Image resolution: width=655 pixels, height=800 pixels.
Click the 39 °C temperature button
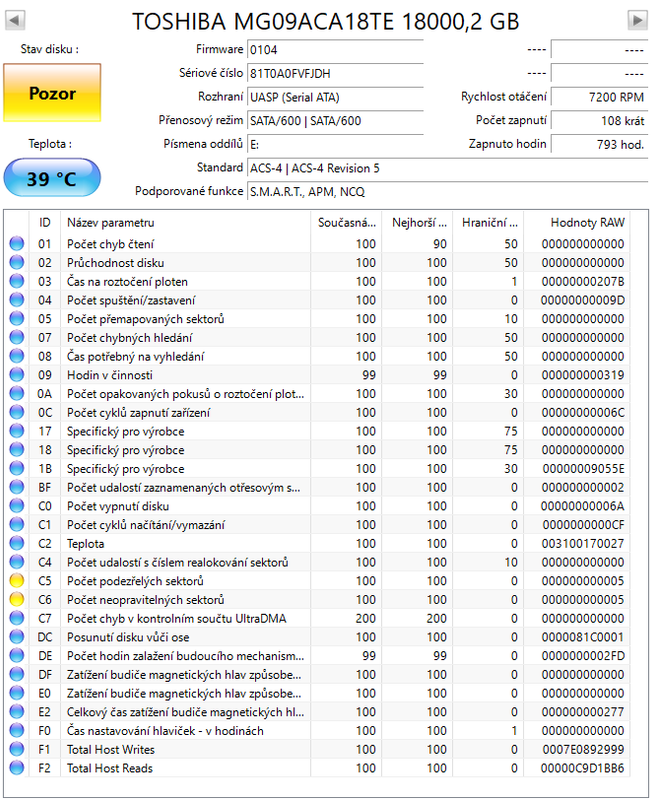point(52,179)
